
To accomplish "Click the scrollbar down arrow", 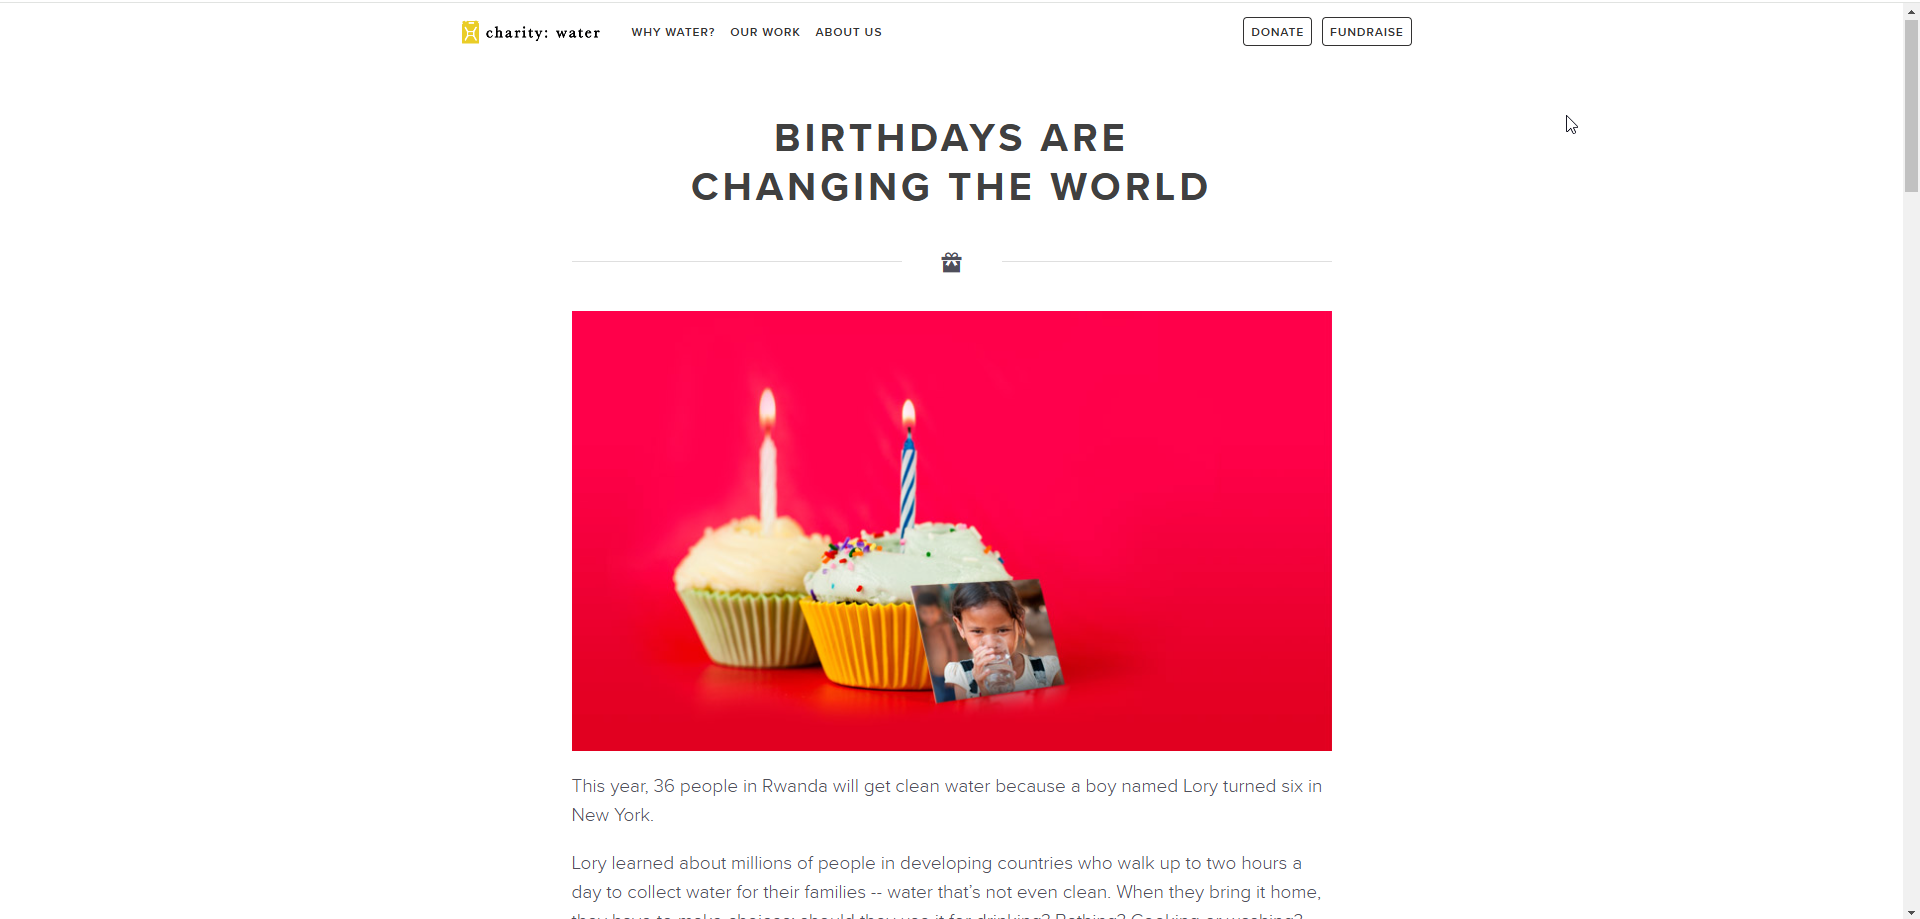I will 1911,912.
